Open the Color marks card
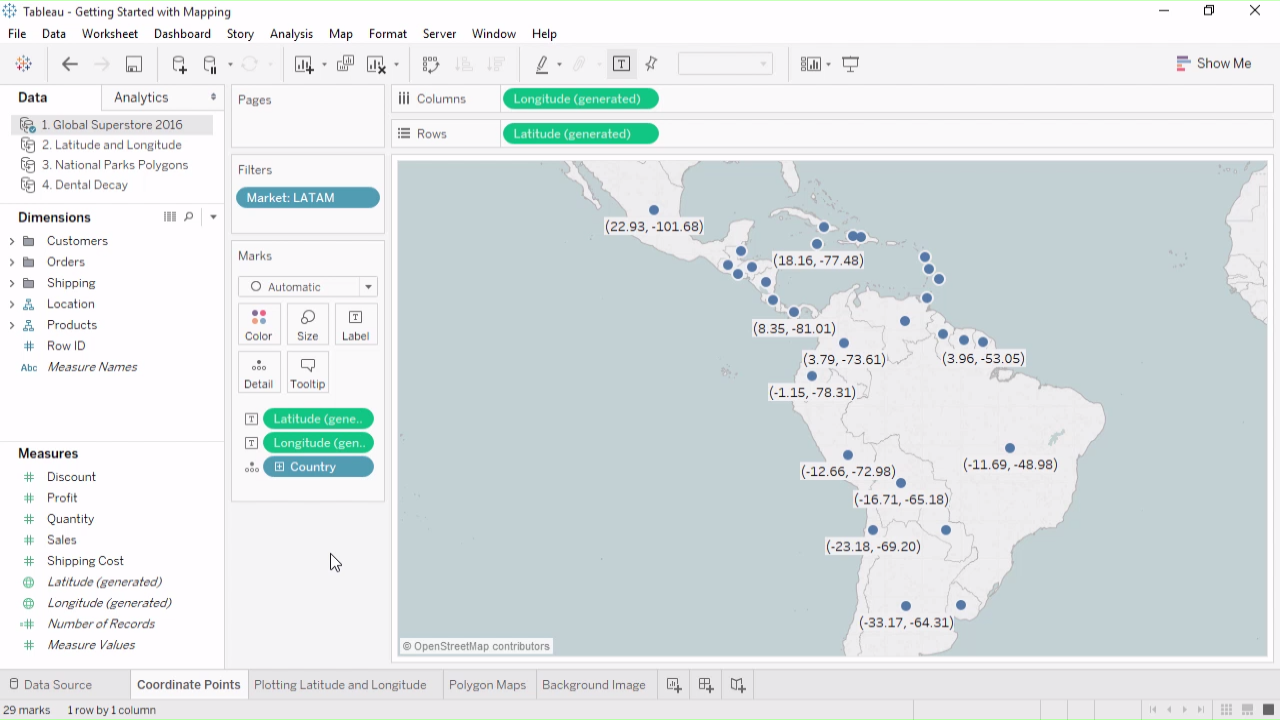The image size is (1280, 720). pos(258,325)
